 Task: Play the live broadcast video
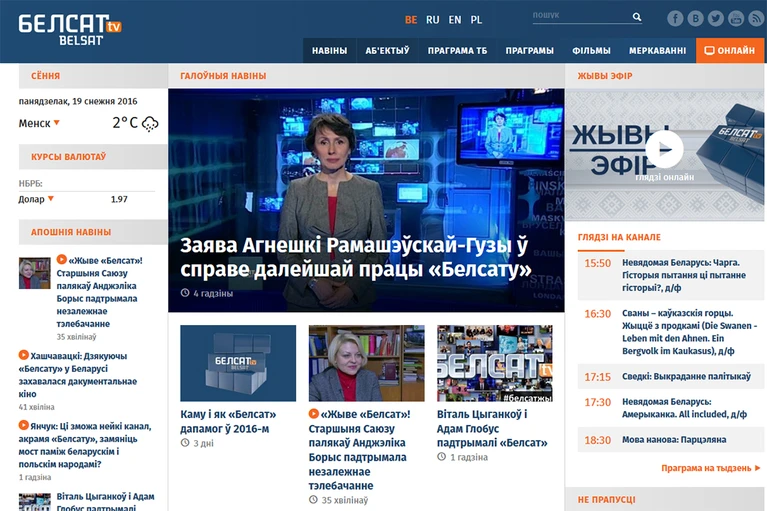click(664, 150)
